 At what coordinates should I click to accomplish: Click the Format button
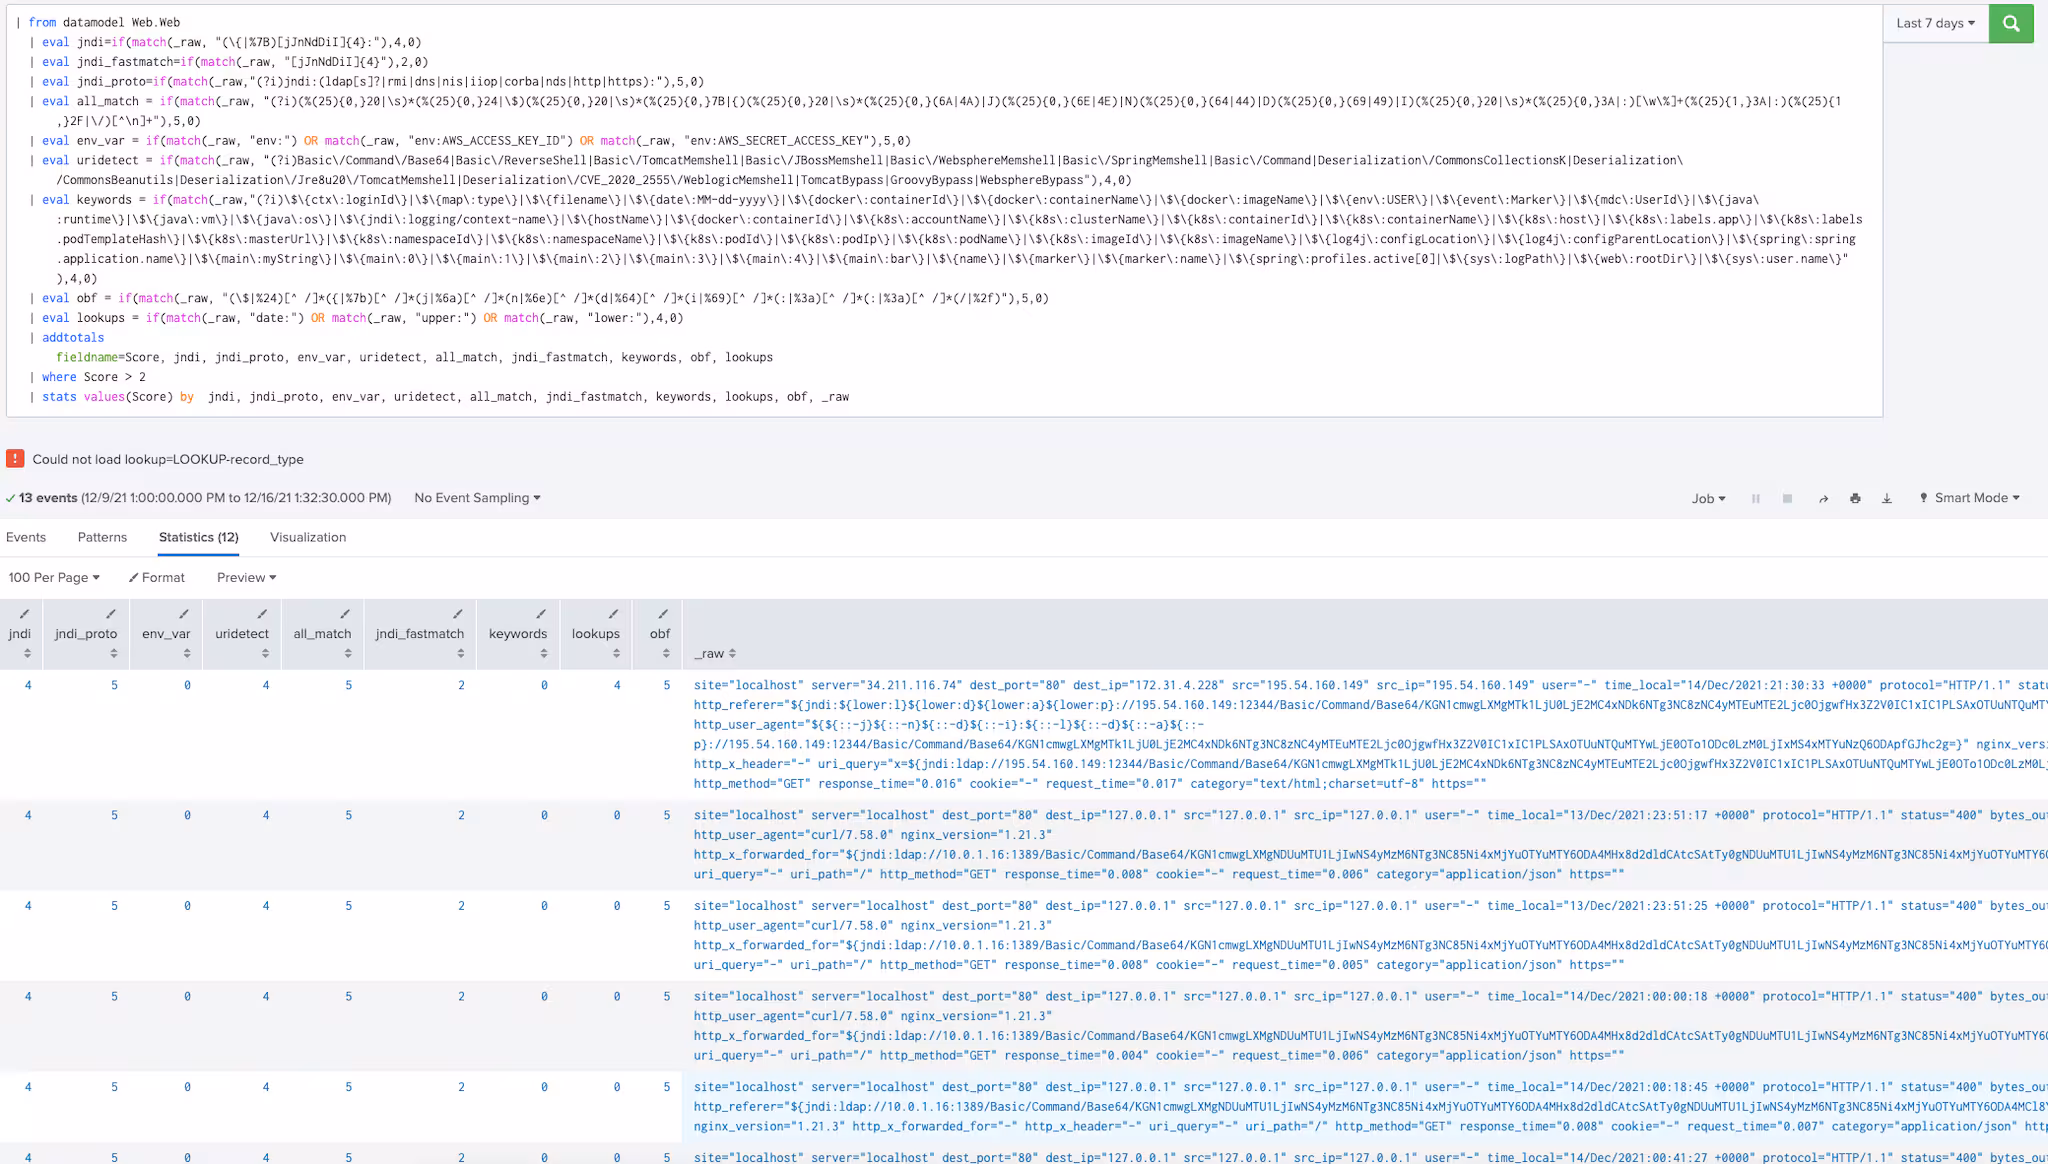[x=157, y=577]
